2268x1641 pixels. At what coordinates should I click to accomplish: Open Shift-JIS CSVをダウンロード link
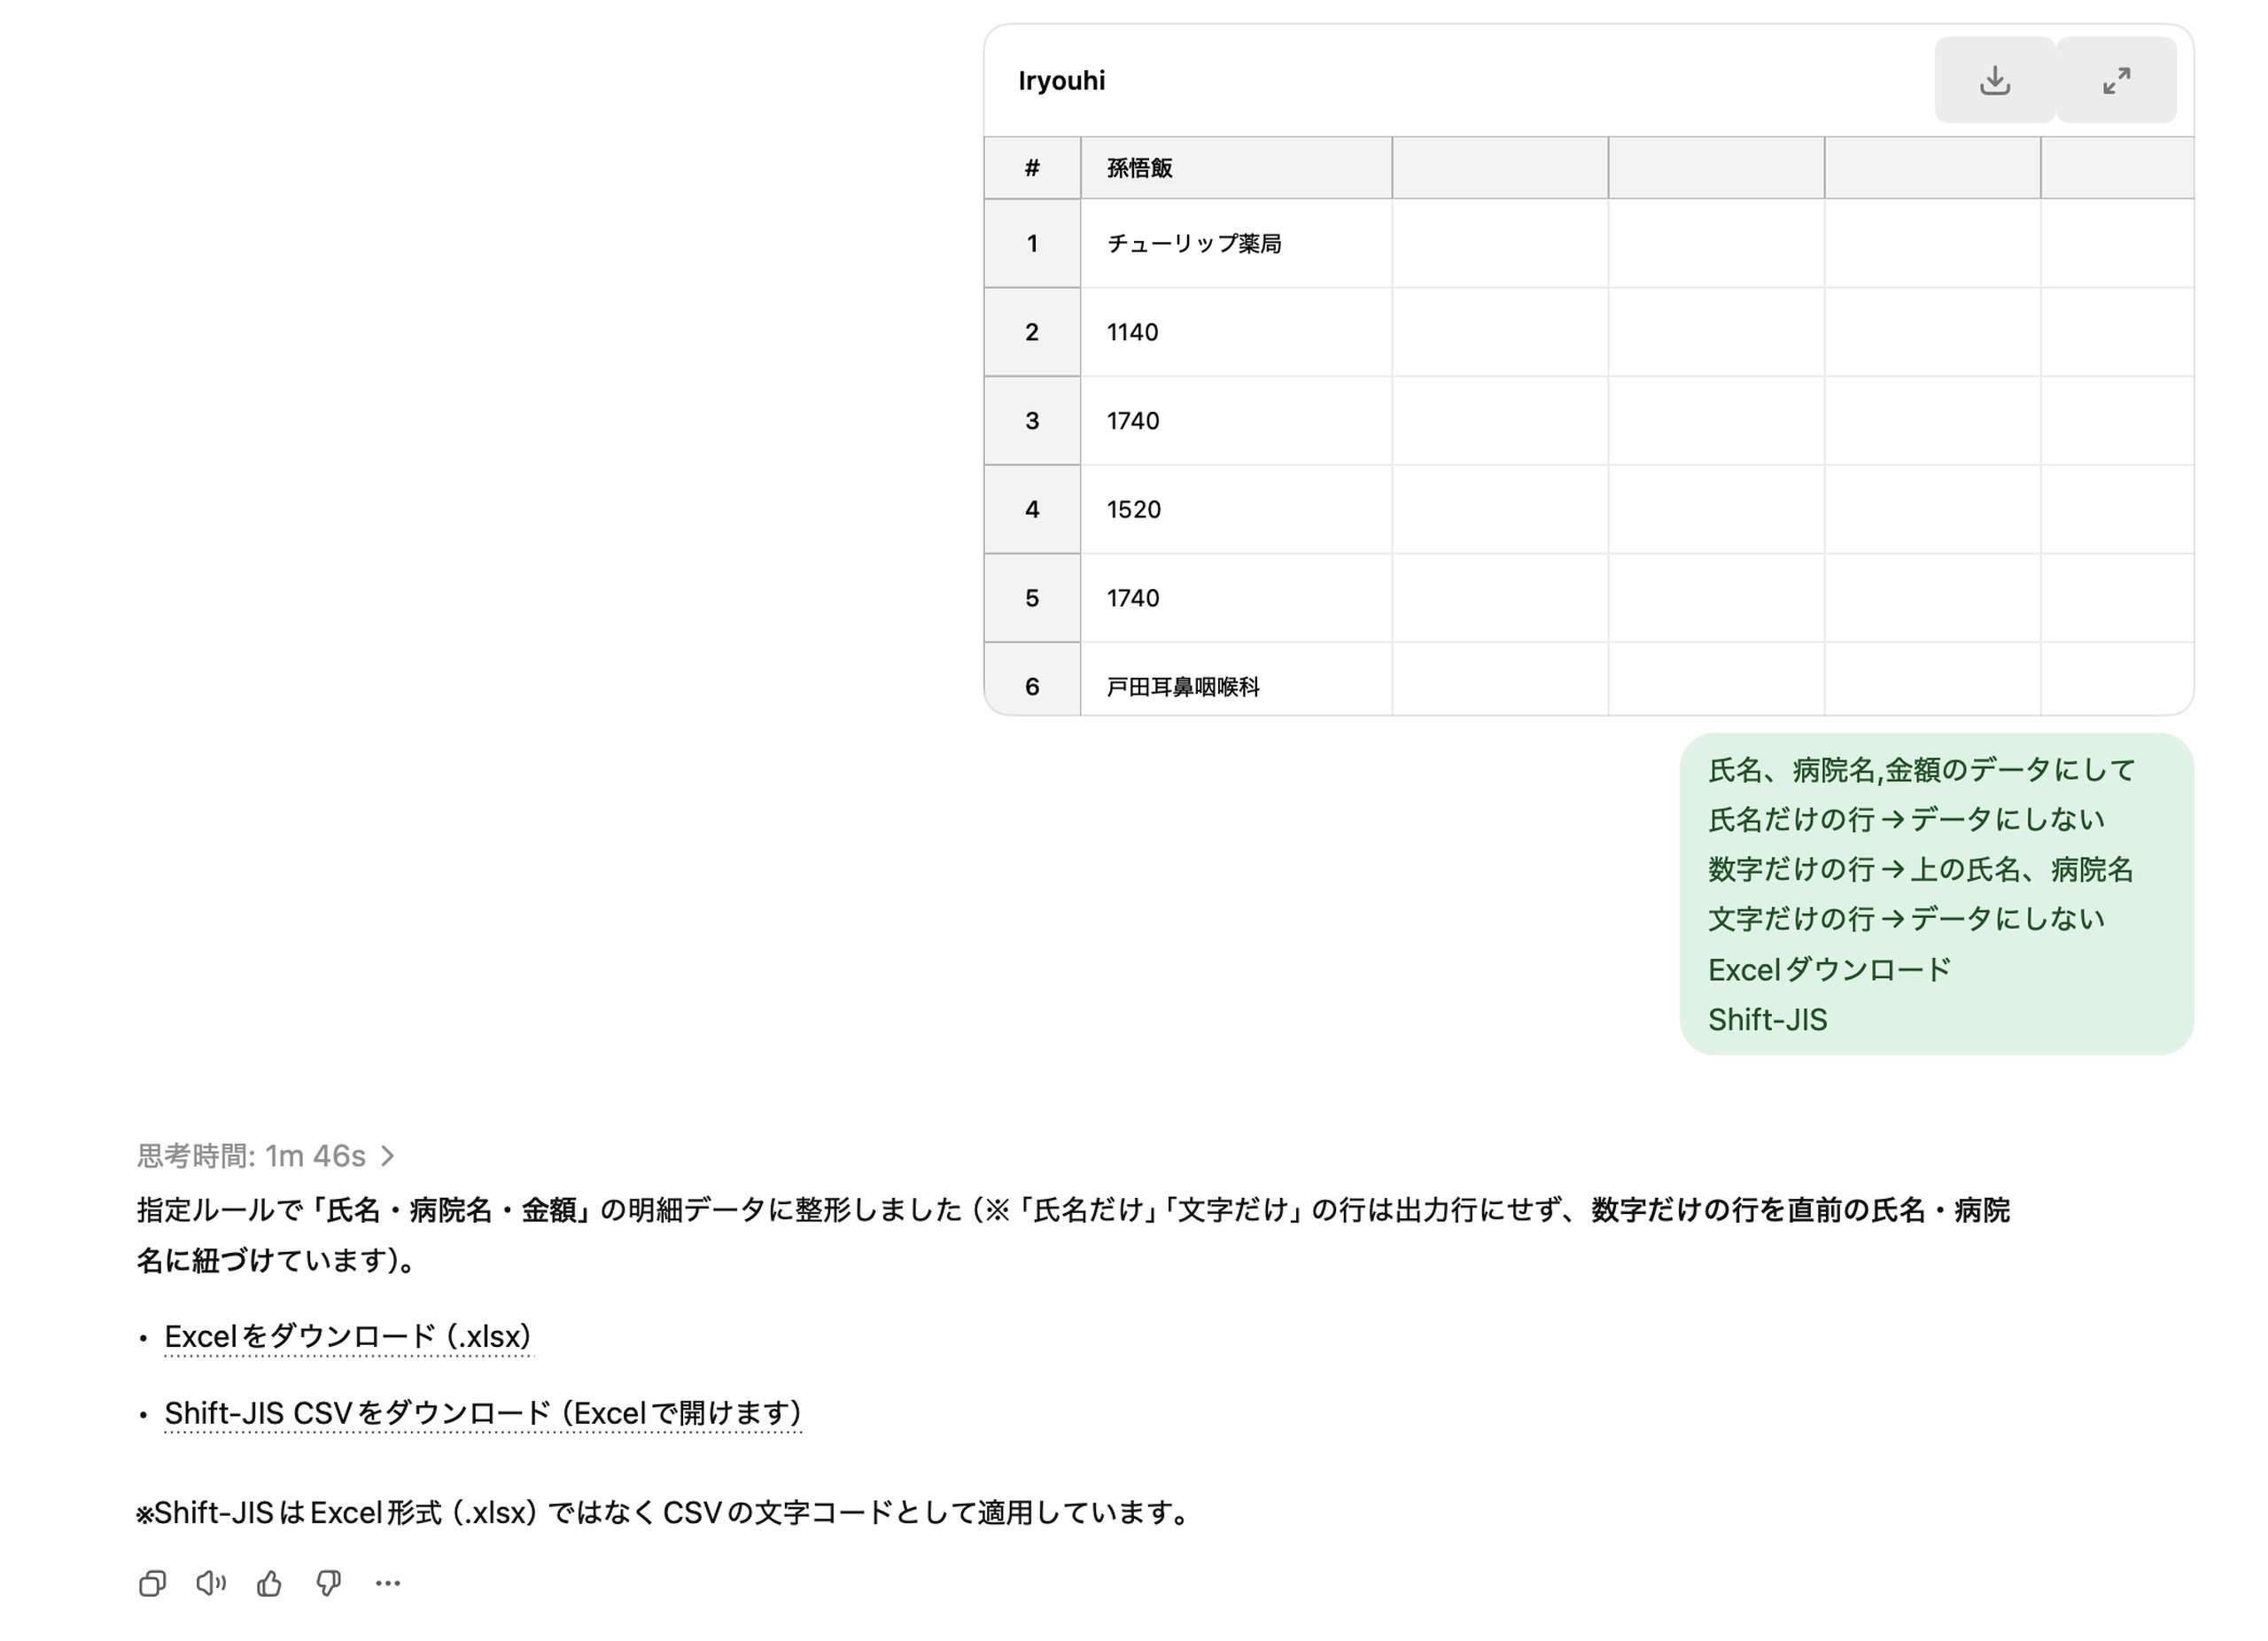(x=482, y=1413)
